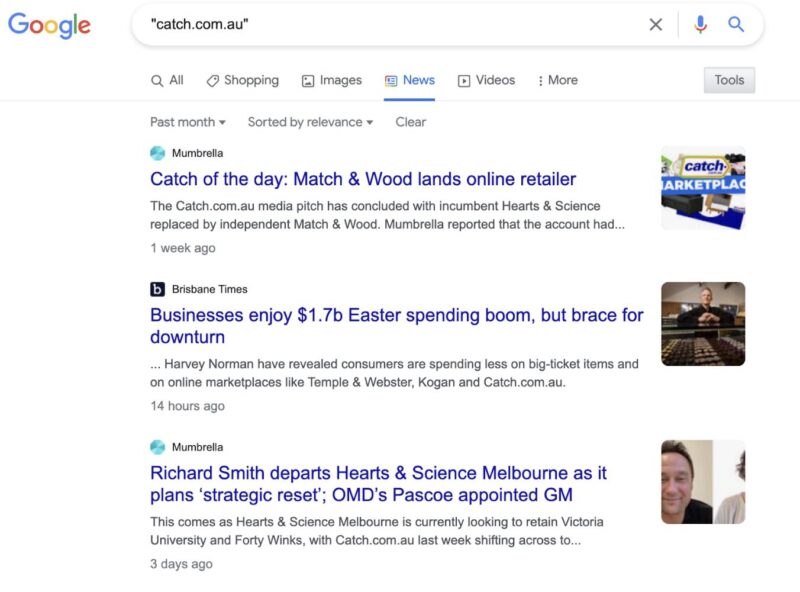Click the "This comes as Hearts & Science" snippet
Viewport: 800px width, 592px height.
(377, 531)
